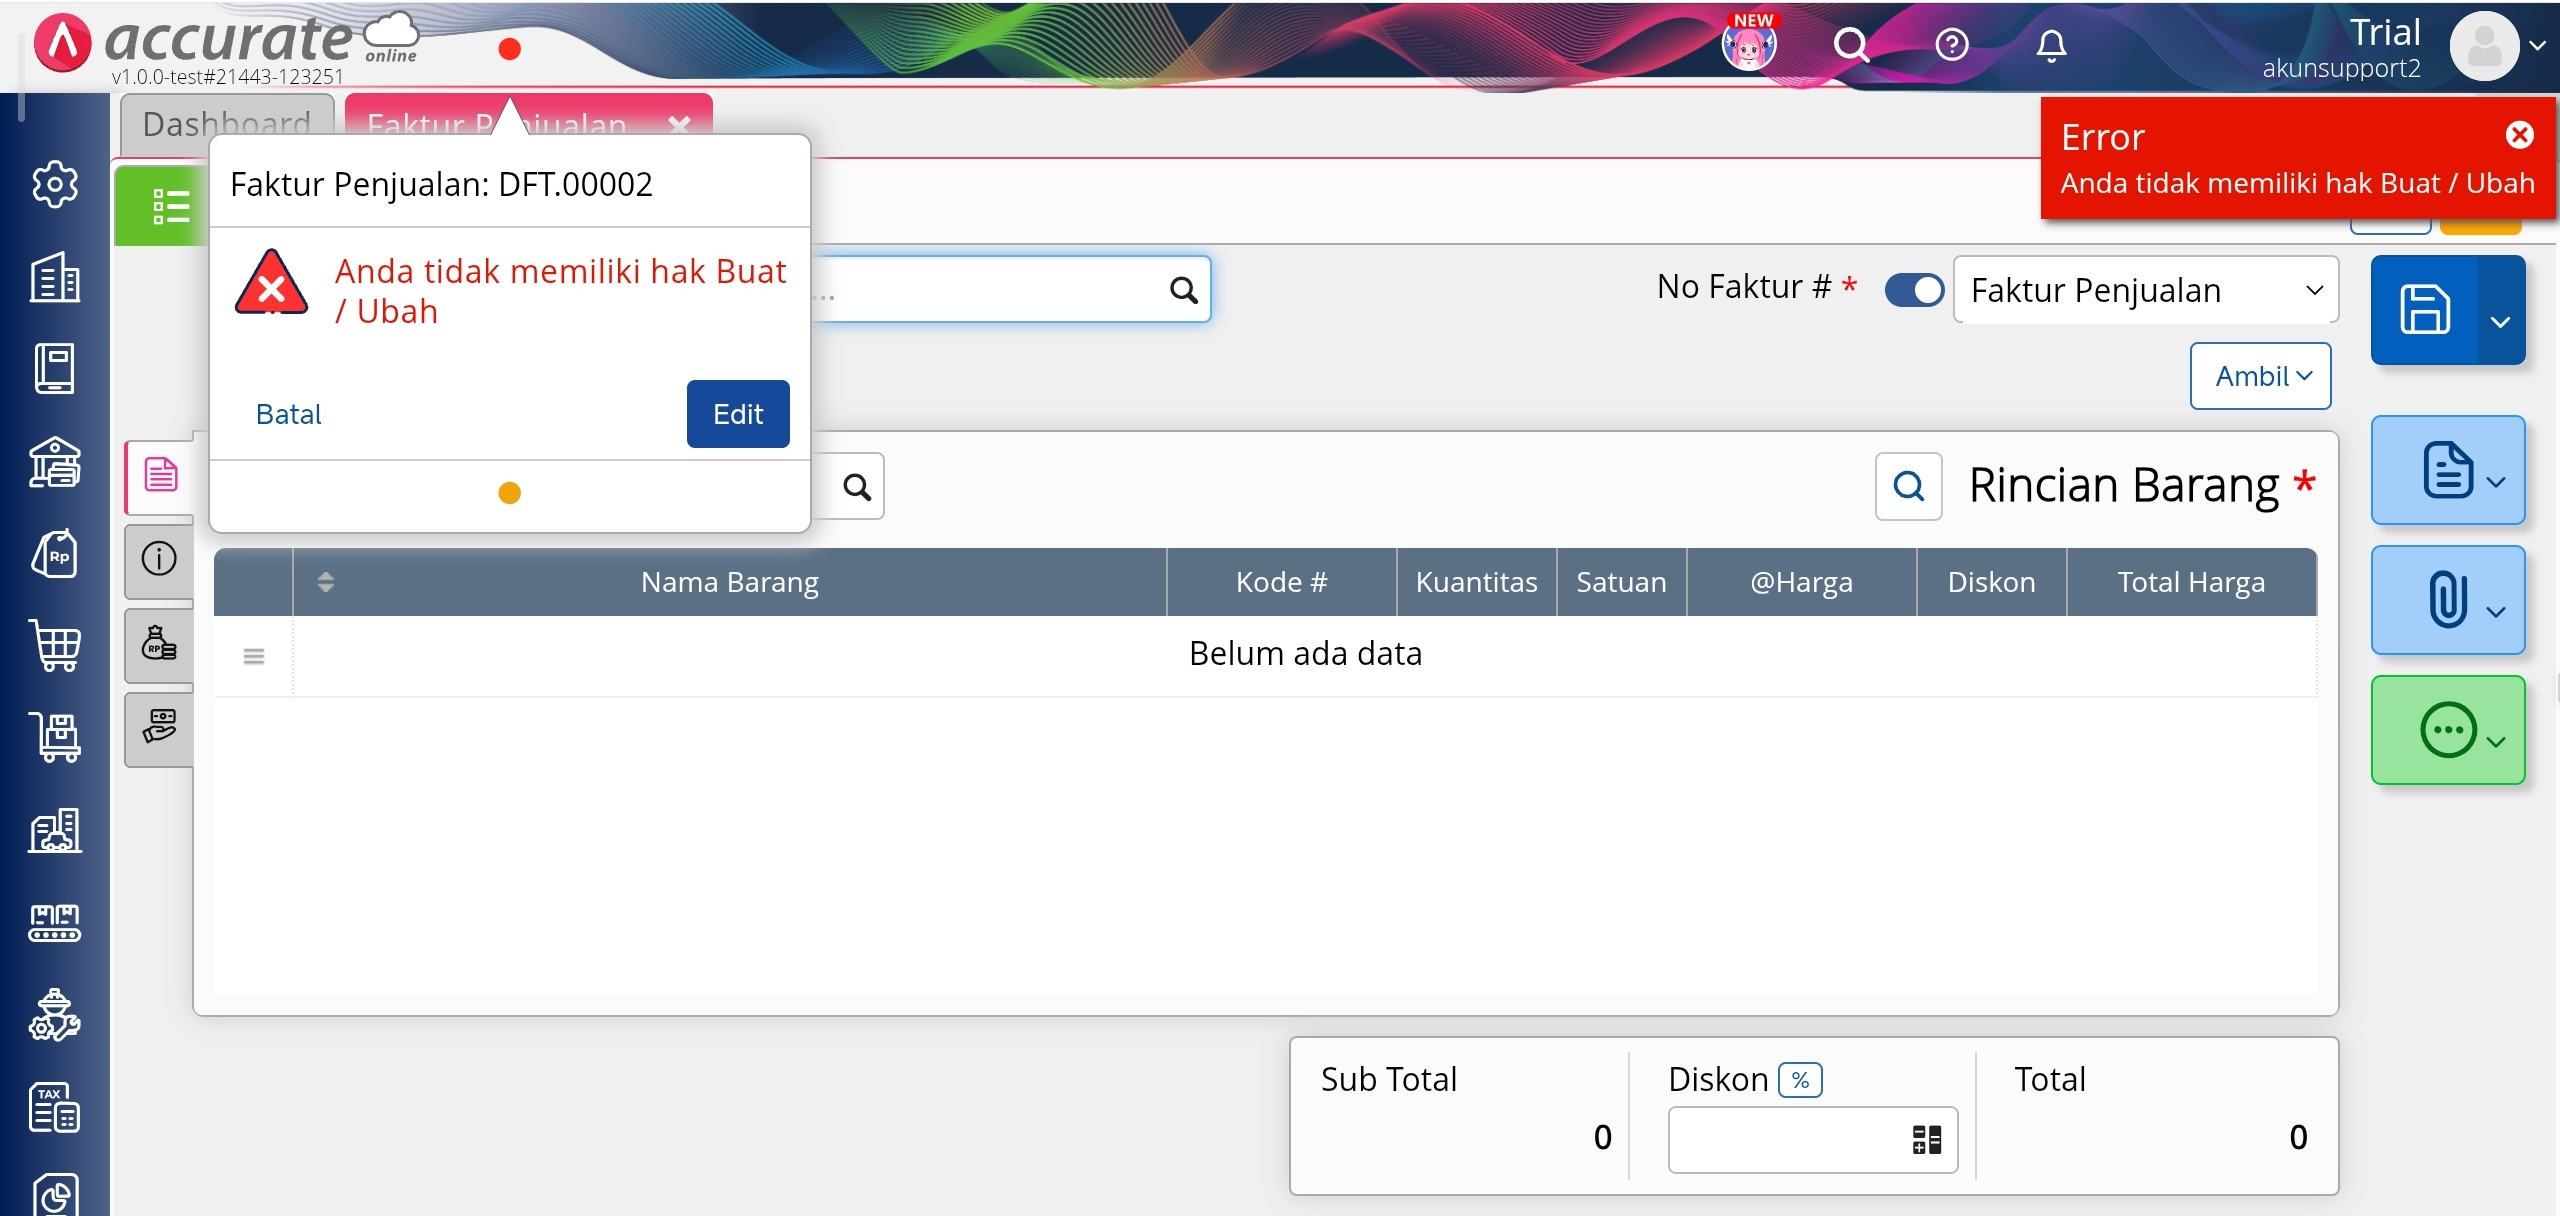2560x1216 pixels.
Task: Click the Batal link
Action: pyautogui.click(x=289, y=414)
